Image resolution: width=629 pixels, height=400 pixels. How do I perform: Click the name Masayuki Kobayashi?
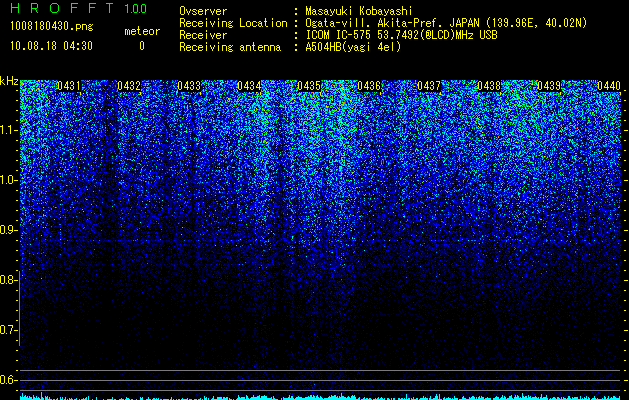coord(359,11)
